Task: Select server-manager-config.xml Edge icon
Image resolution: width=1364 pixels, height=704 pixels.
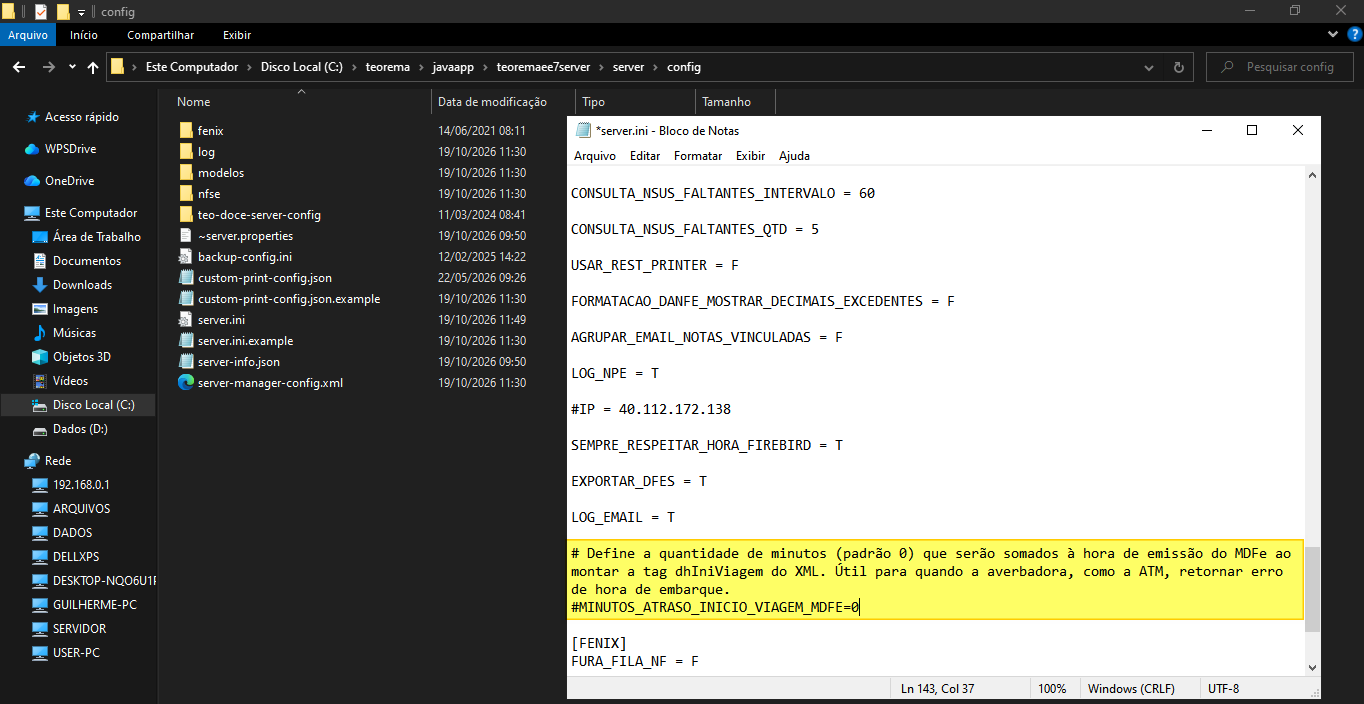Action: point(185,382)
